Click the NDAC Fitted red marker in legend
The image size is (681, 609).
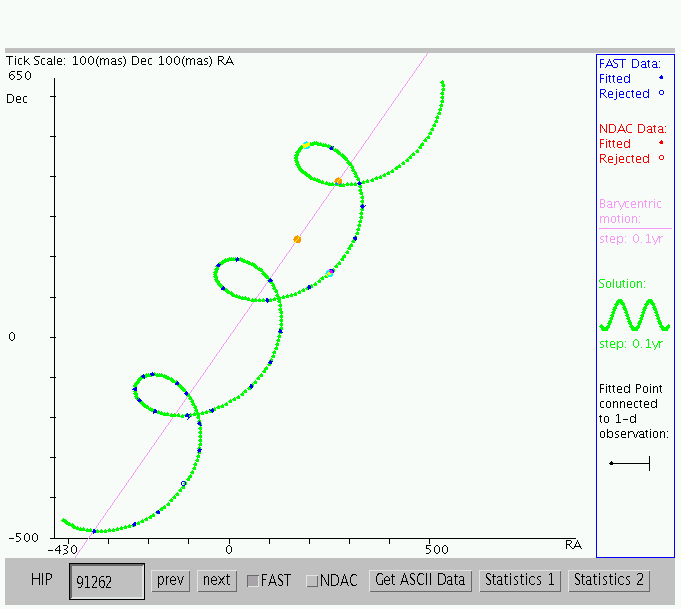tap(661, 143)
